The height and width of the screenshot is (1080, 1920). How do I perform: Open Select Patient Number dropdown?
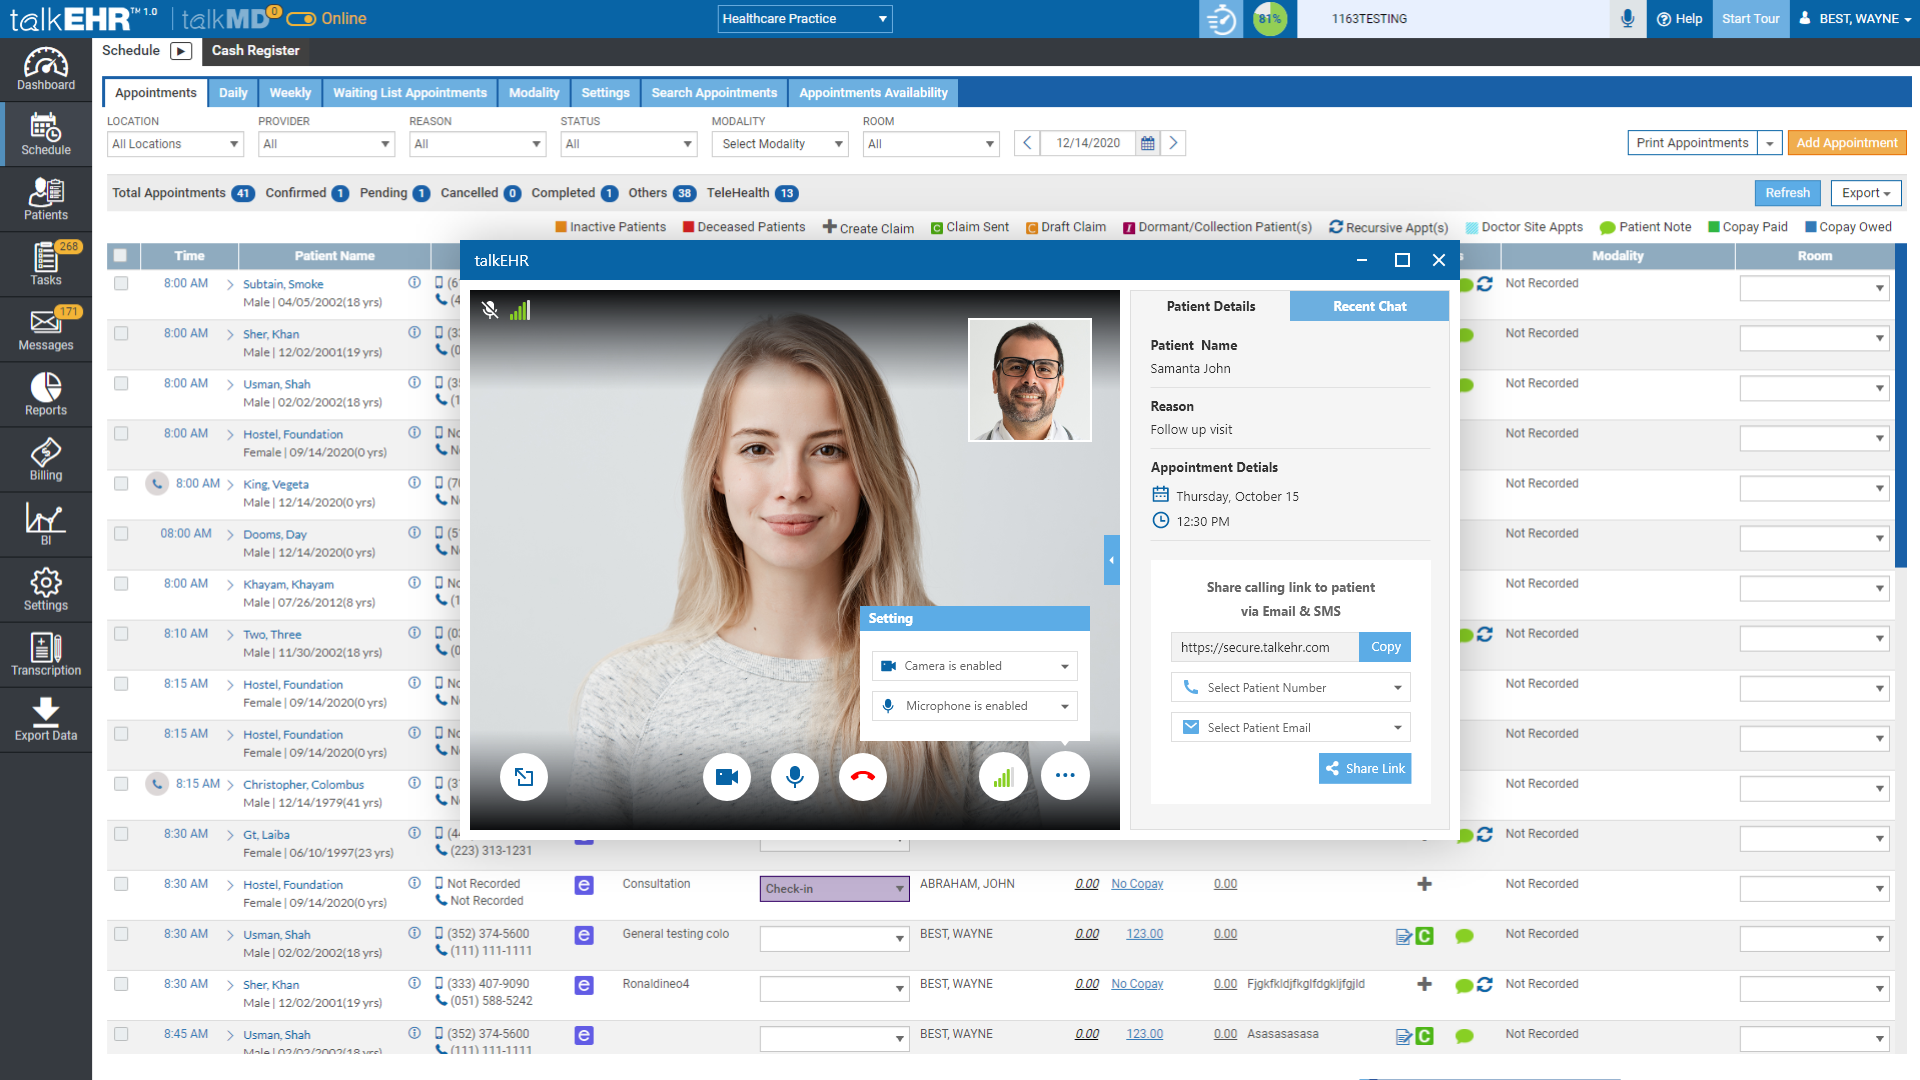coord(1290,688)
